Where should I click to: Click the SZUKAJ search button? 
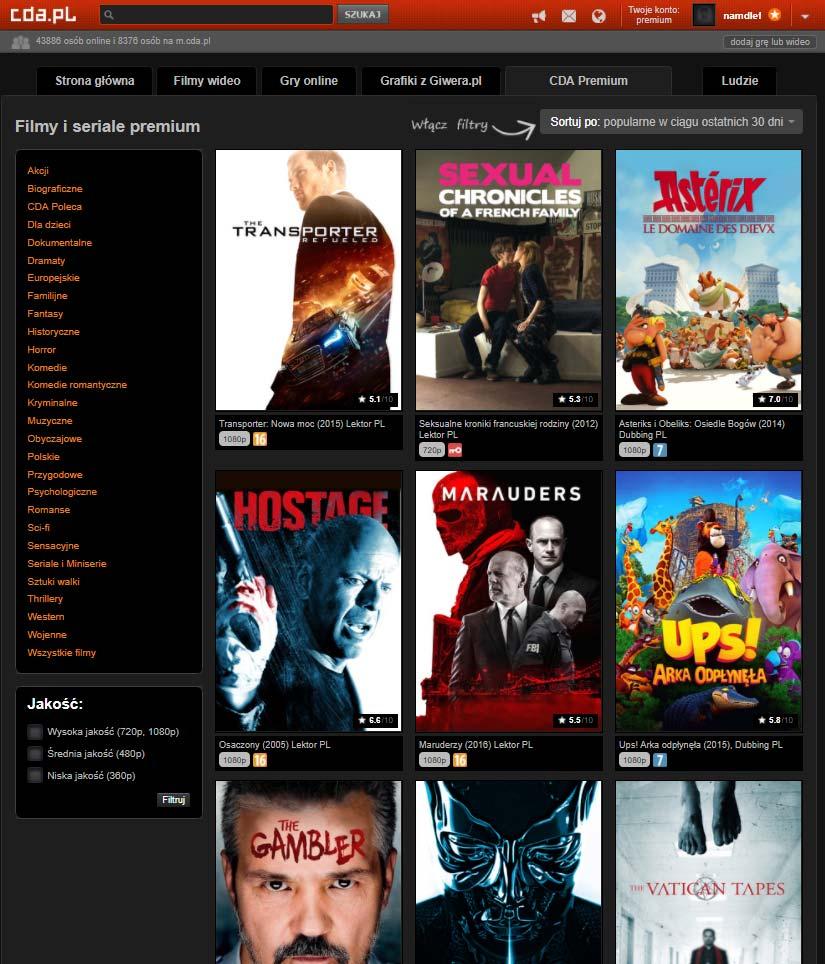[363, 14]
